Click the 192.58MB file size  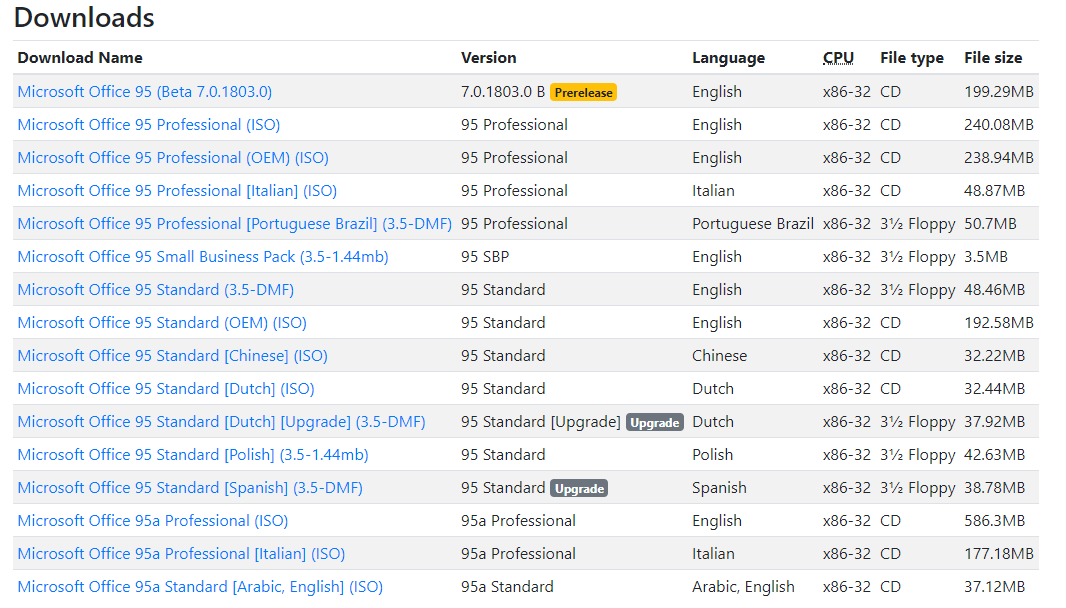pos(999,323)
